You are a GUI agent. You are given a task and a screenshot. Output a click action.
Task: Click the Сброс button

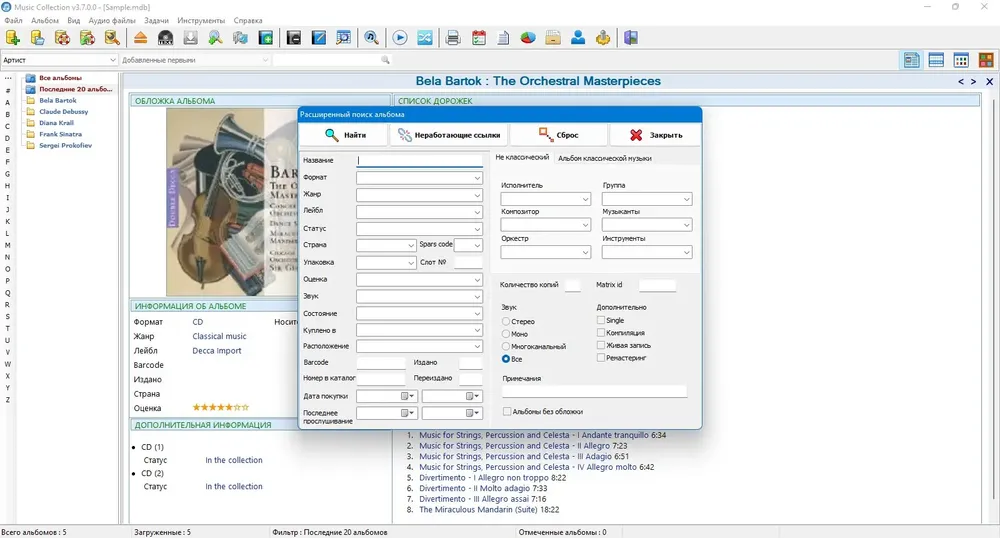(x=558, y=135)
